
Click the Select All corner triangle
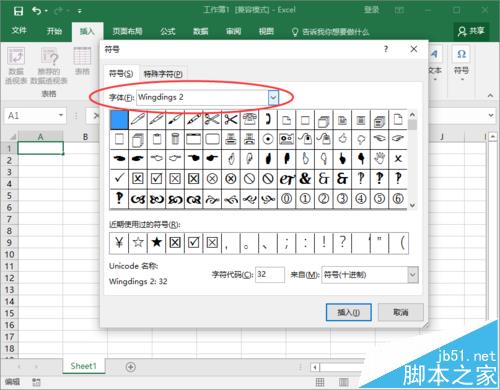(12, 137)
